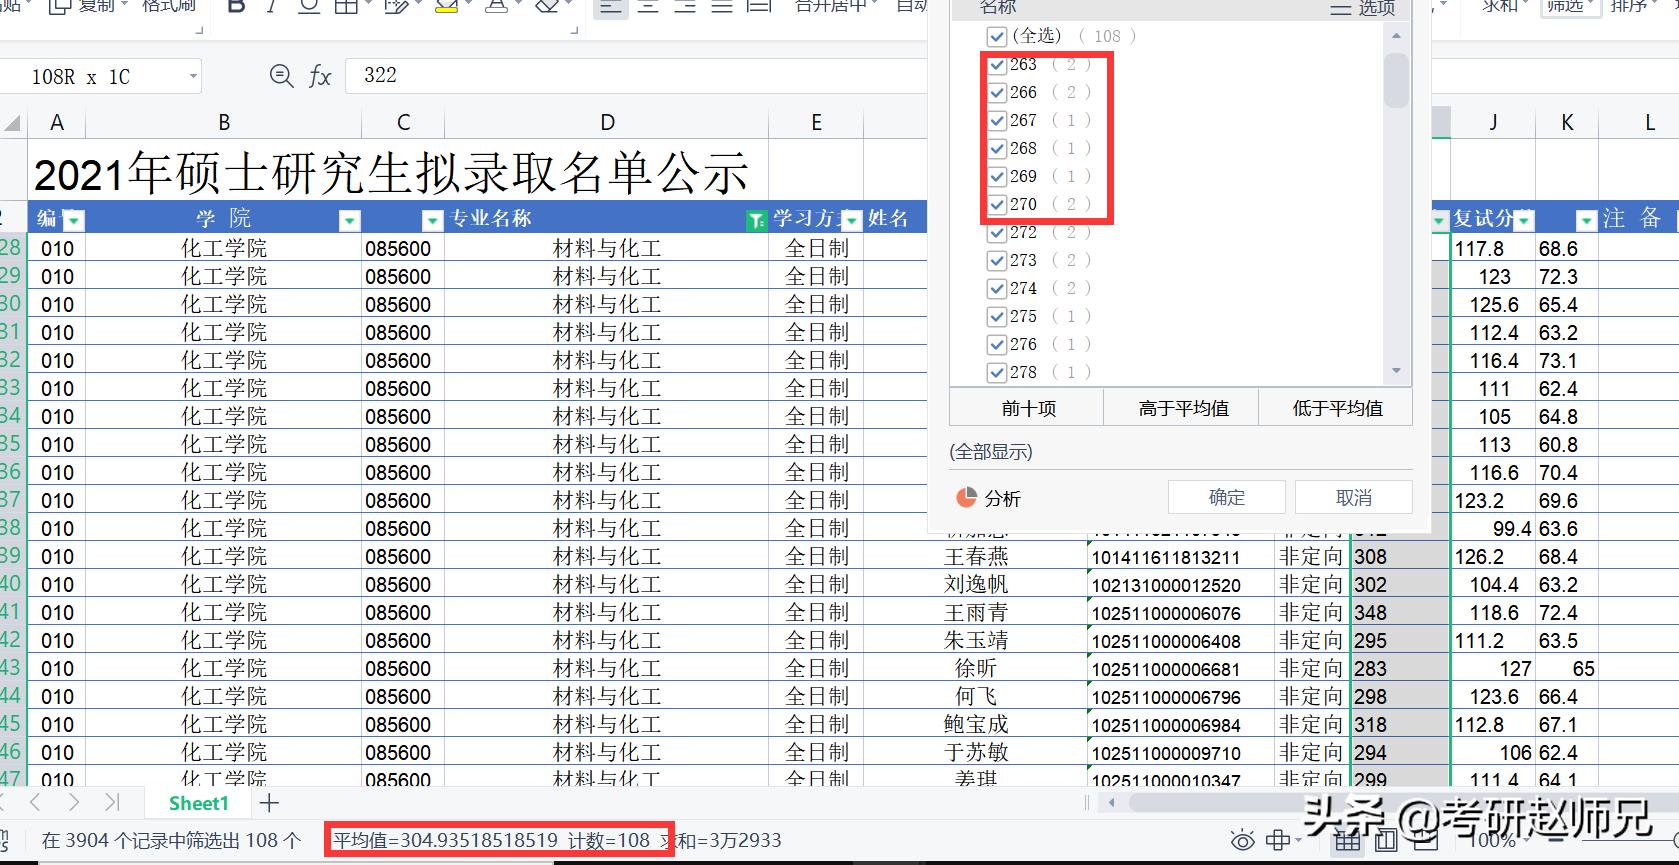Uncheck the 270 filter checkbox
1679x865 pixels.
coord(997,205)
